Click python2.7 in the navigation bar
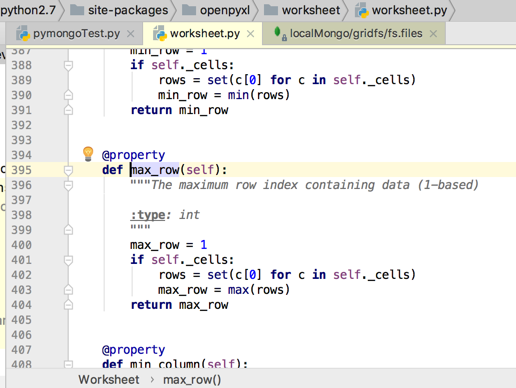This screenshot has height=388, width=516. [28, 10]
